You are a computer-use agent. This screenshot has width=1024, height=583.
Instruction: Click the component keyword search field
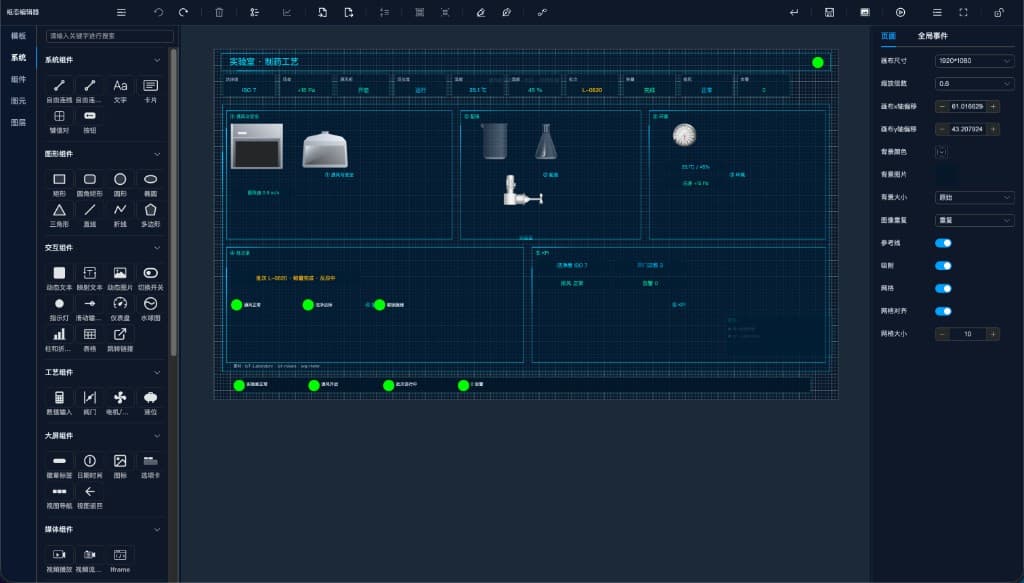pos(110,36)
